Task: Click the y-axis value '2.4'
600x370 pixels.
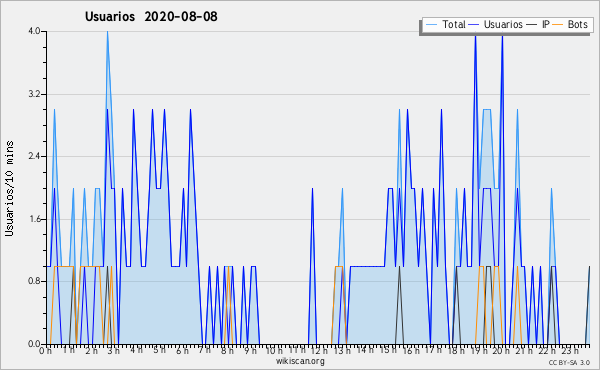Action: coord(34,156)
